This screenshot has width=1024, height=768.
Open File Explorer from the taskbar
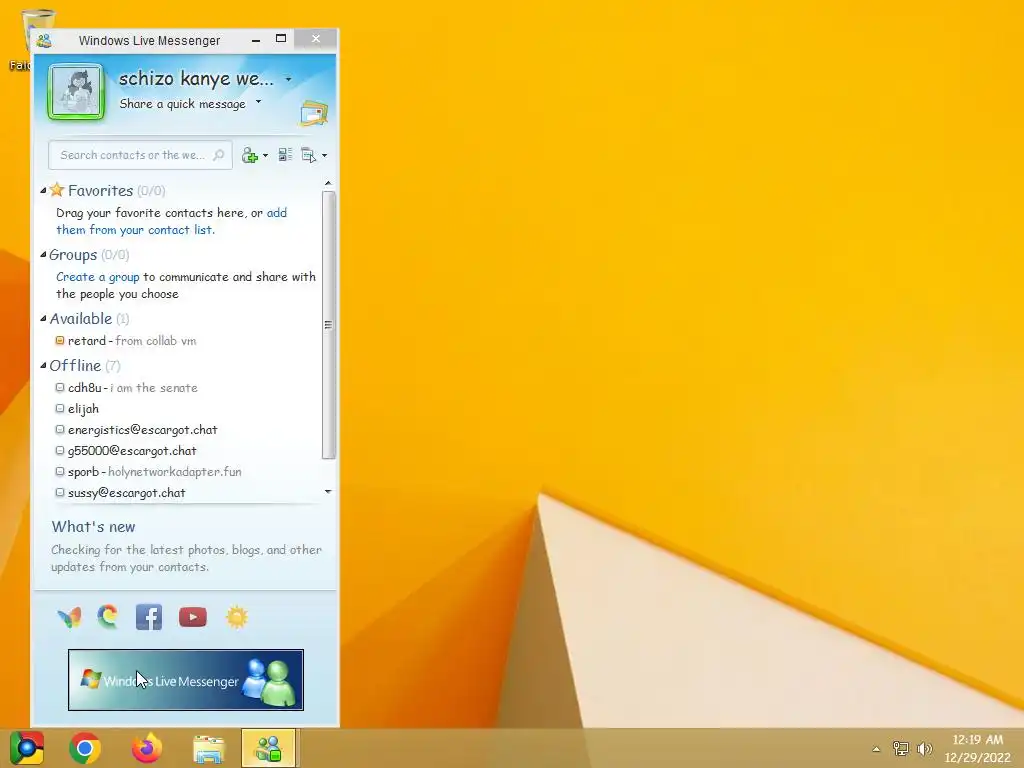pyautogui.click(x=208, y=749)
